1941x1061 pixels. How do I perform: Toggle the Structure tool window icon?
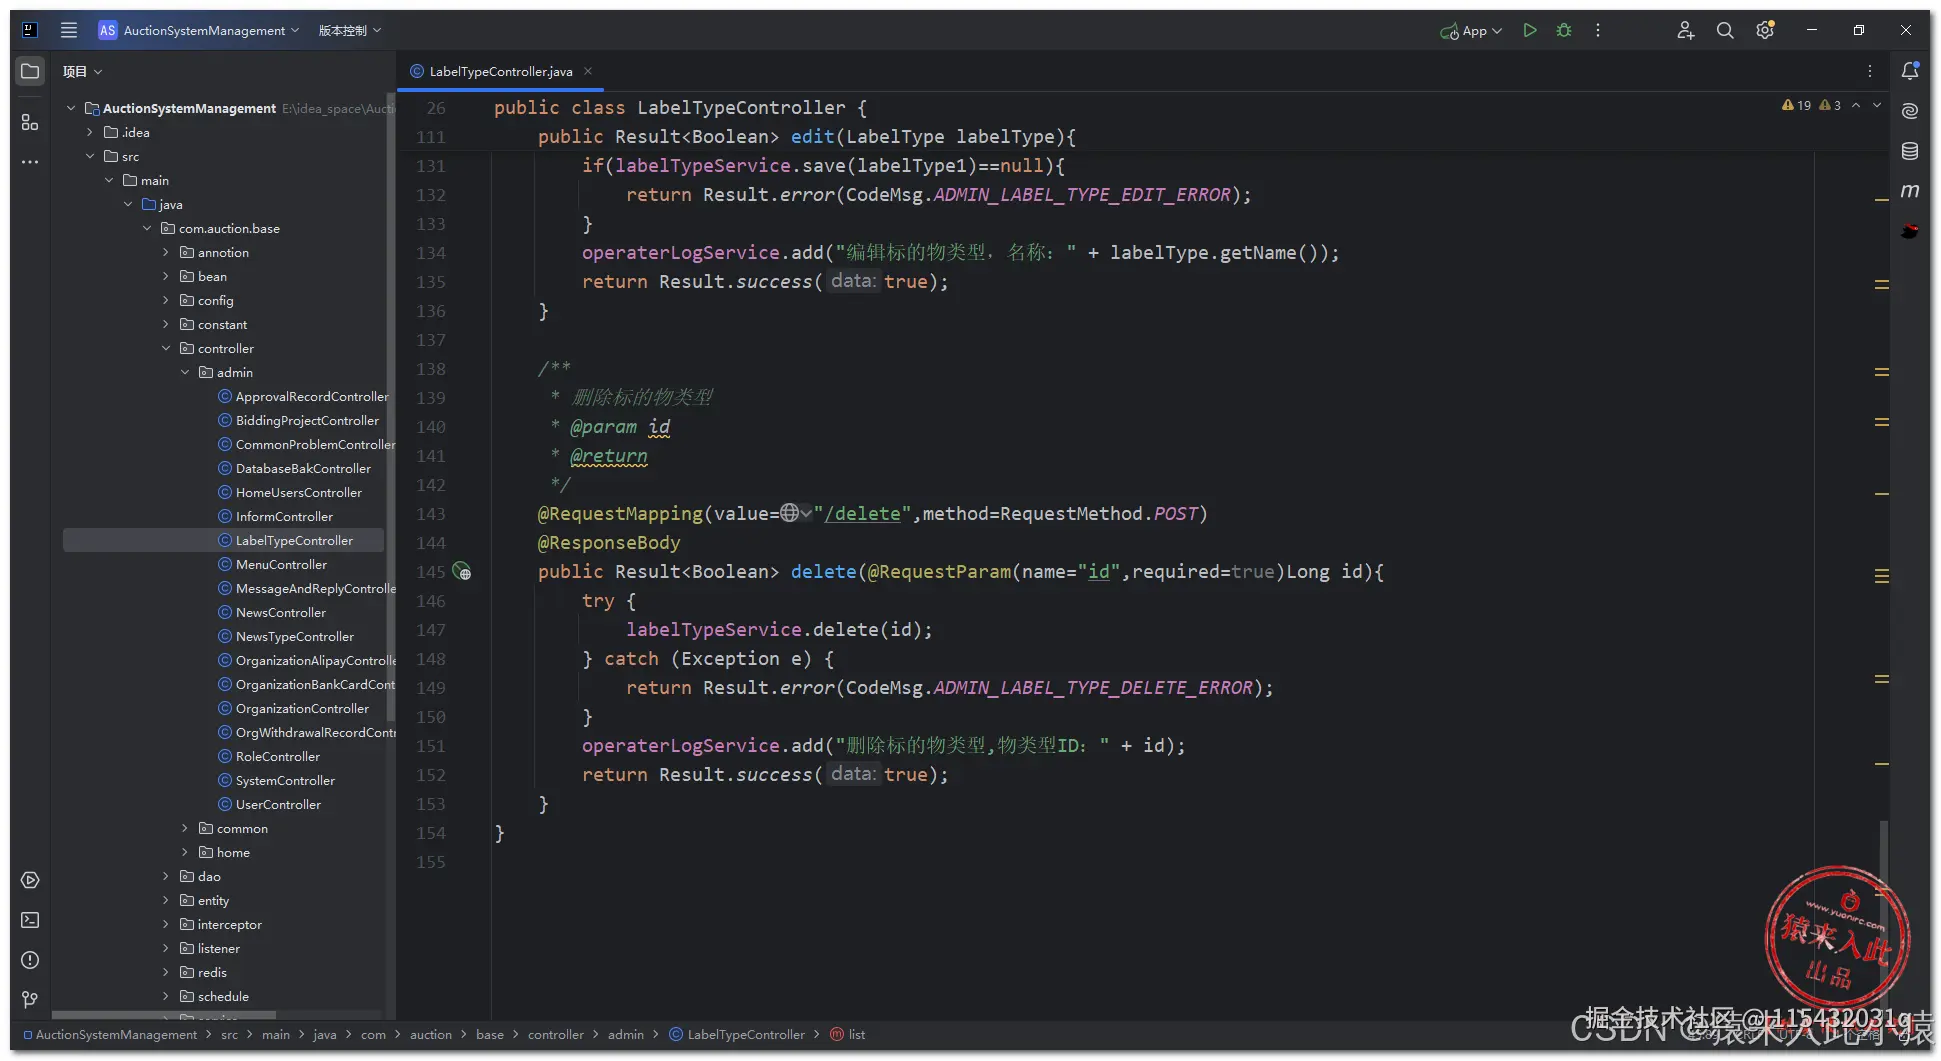pos(30,122)
